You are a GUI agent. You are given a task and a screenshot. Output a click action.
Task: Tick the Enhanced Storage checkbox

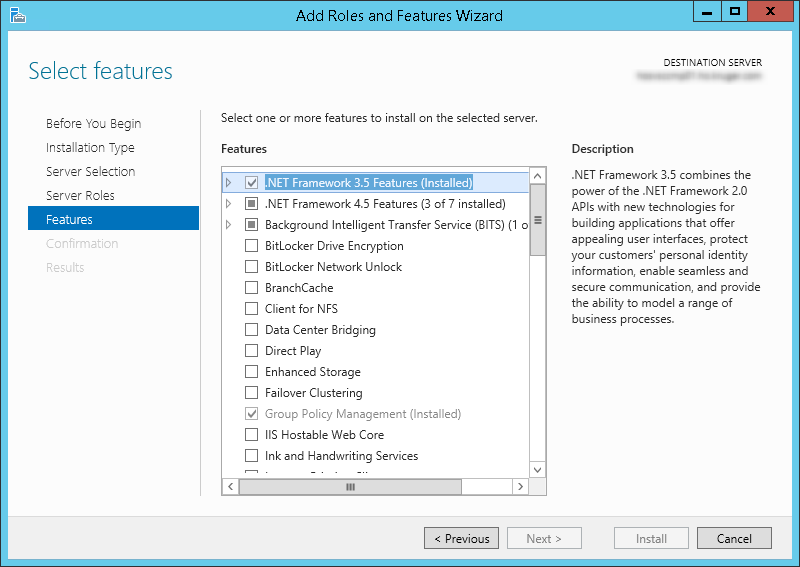click(251, 371)
